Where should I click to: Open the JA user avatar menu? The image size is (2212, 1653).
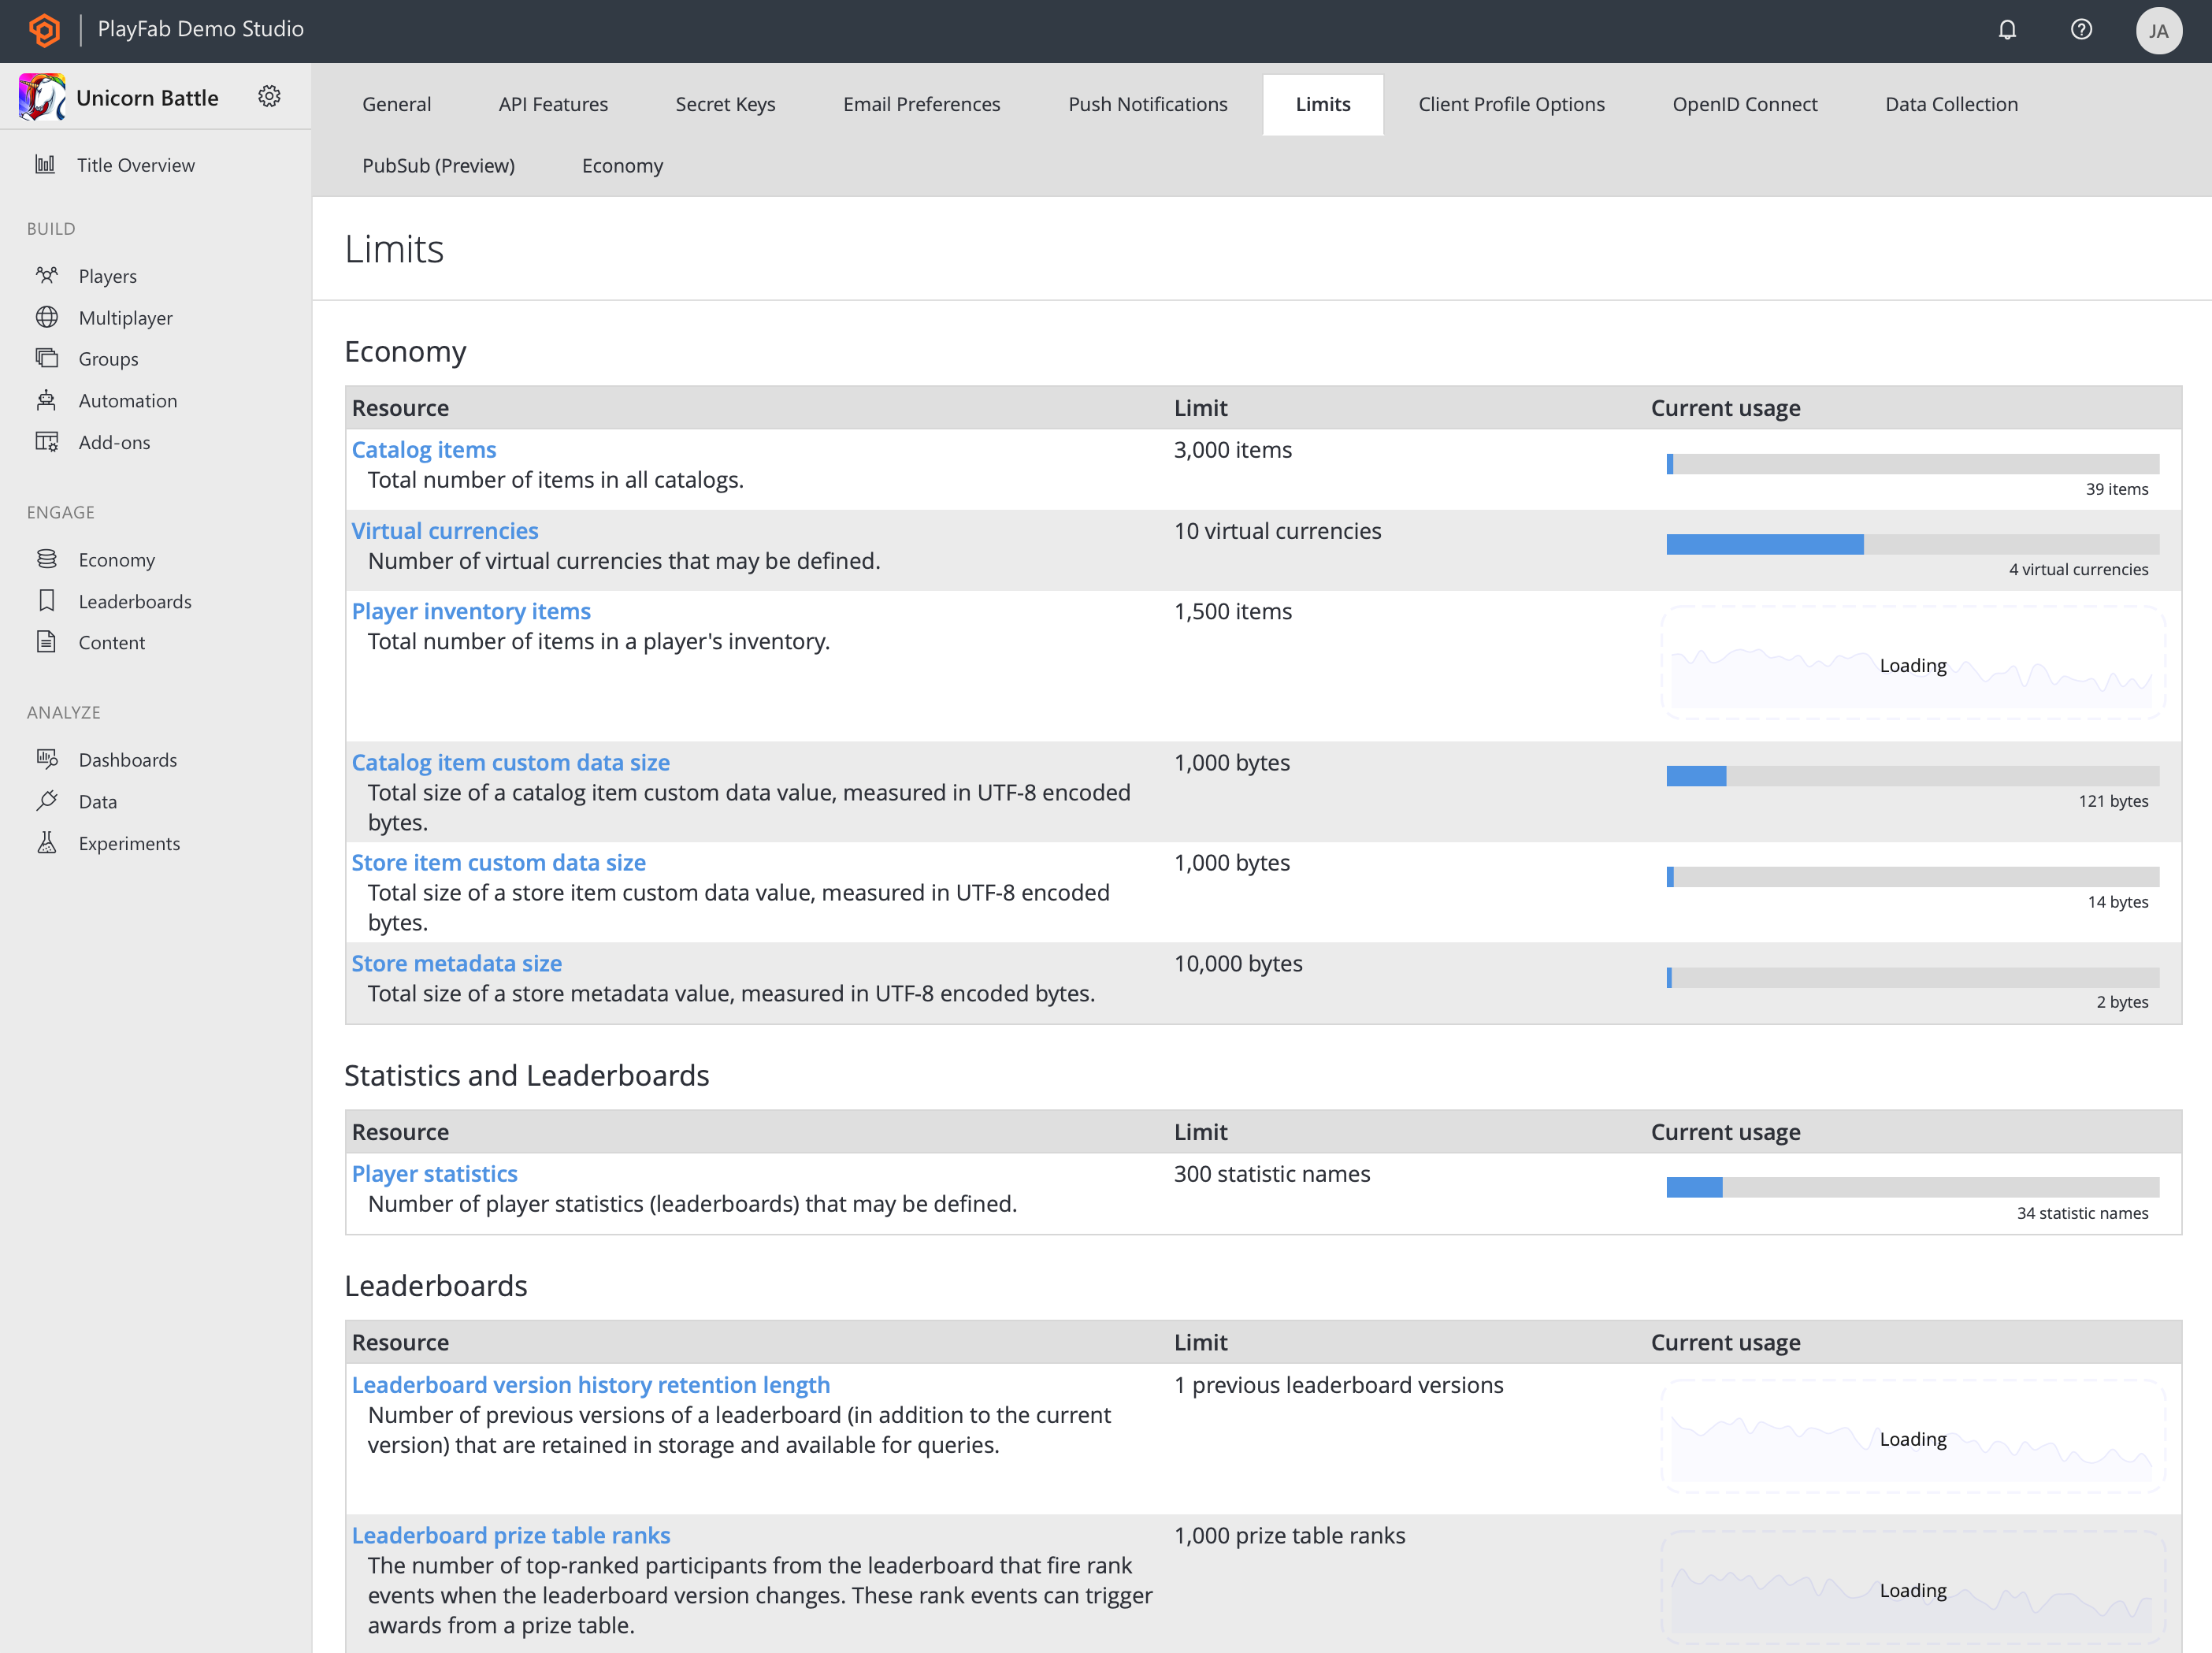click(x=2158, y=31)
